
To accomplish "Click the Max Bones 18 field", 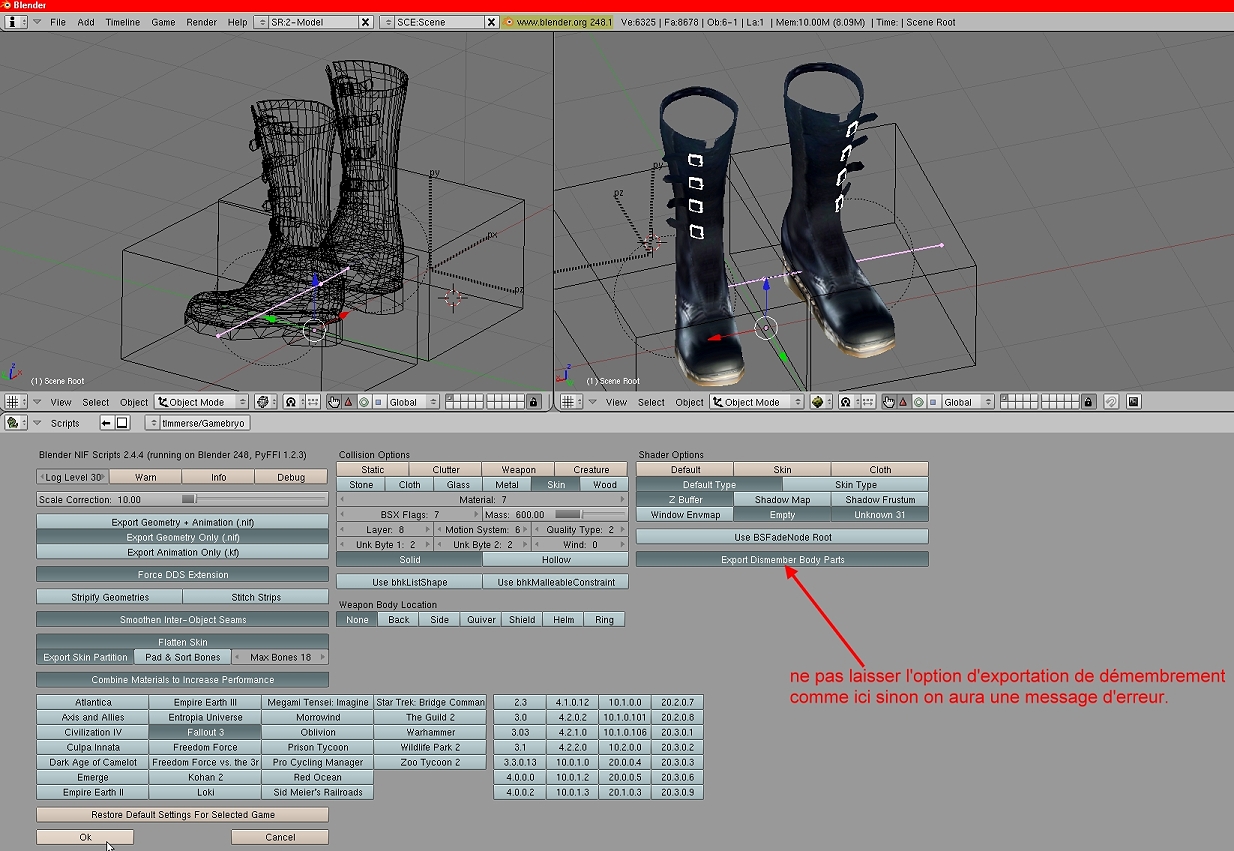I will pyautogui.click(x=280, y=657).
